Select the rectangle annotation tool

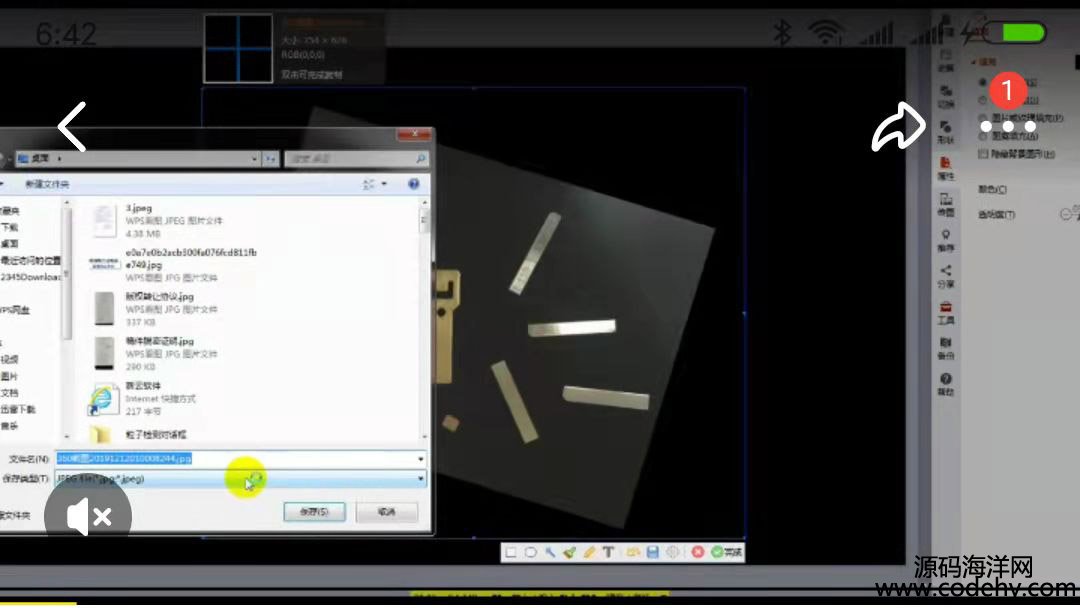pos(511,552)
